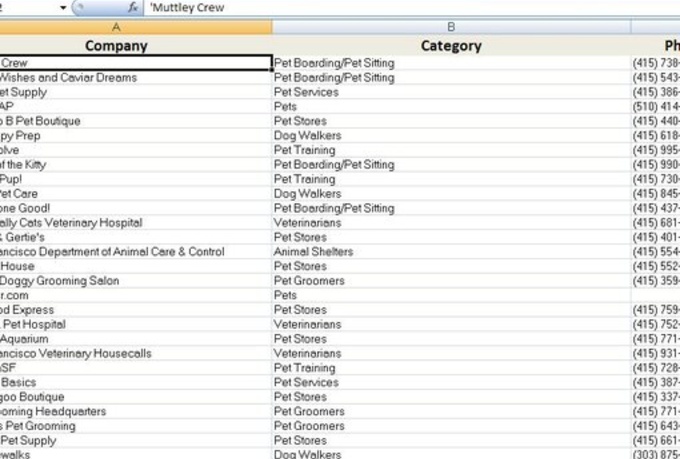Select the selected cell ending in Crew

pos(136,63)
